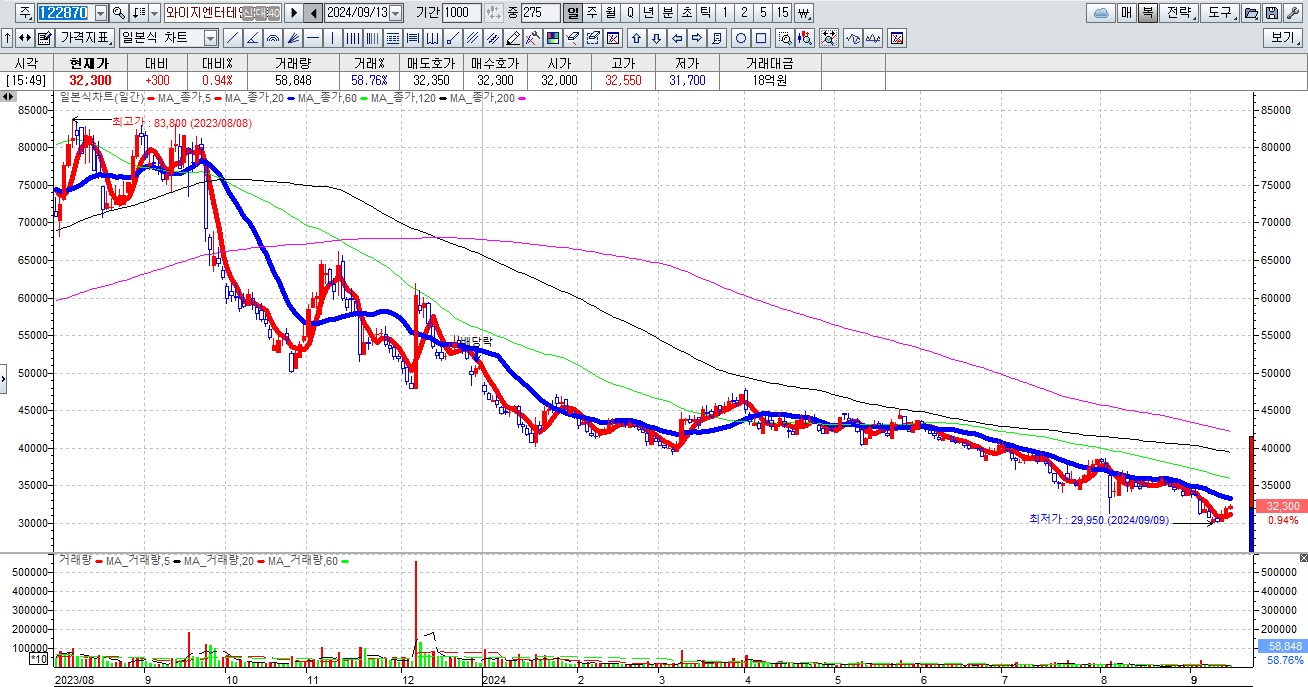Choose the 2-unit interval button
1308x687 pixels.
(x=744, y=13)
